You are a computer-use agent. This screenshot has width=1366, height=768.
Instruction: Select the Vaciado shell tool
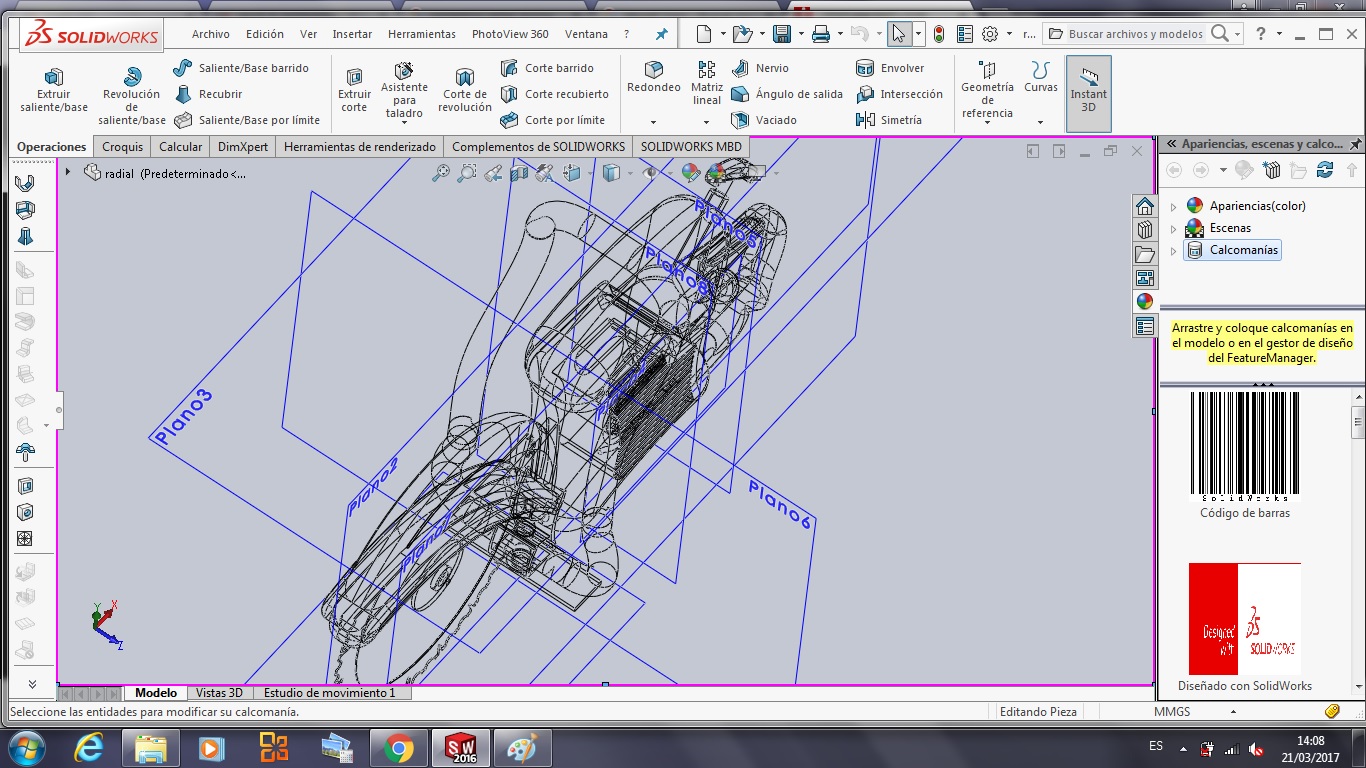(764, 120)
